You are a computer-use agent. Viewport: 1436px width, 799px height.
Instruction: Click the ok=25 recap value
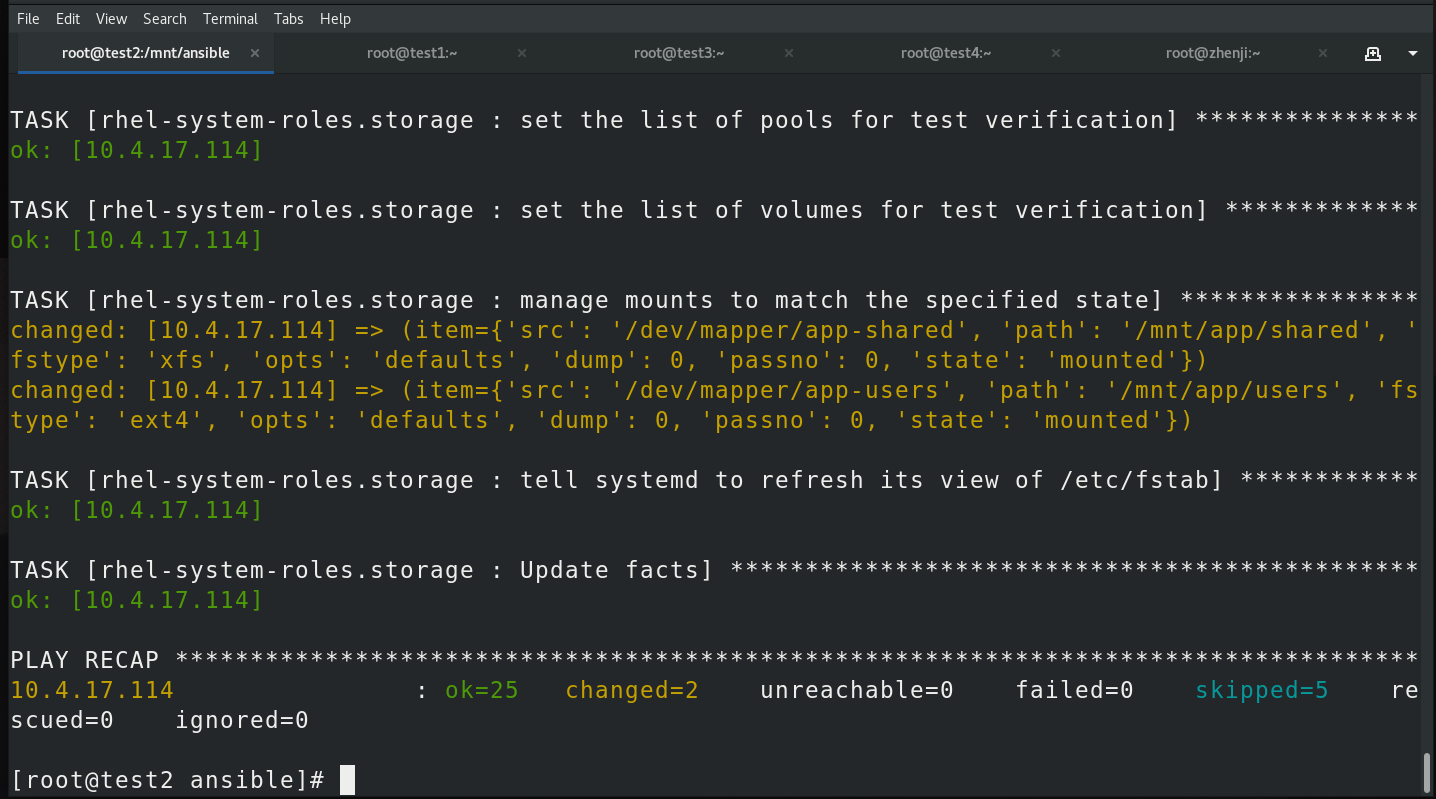482,690
